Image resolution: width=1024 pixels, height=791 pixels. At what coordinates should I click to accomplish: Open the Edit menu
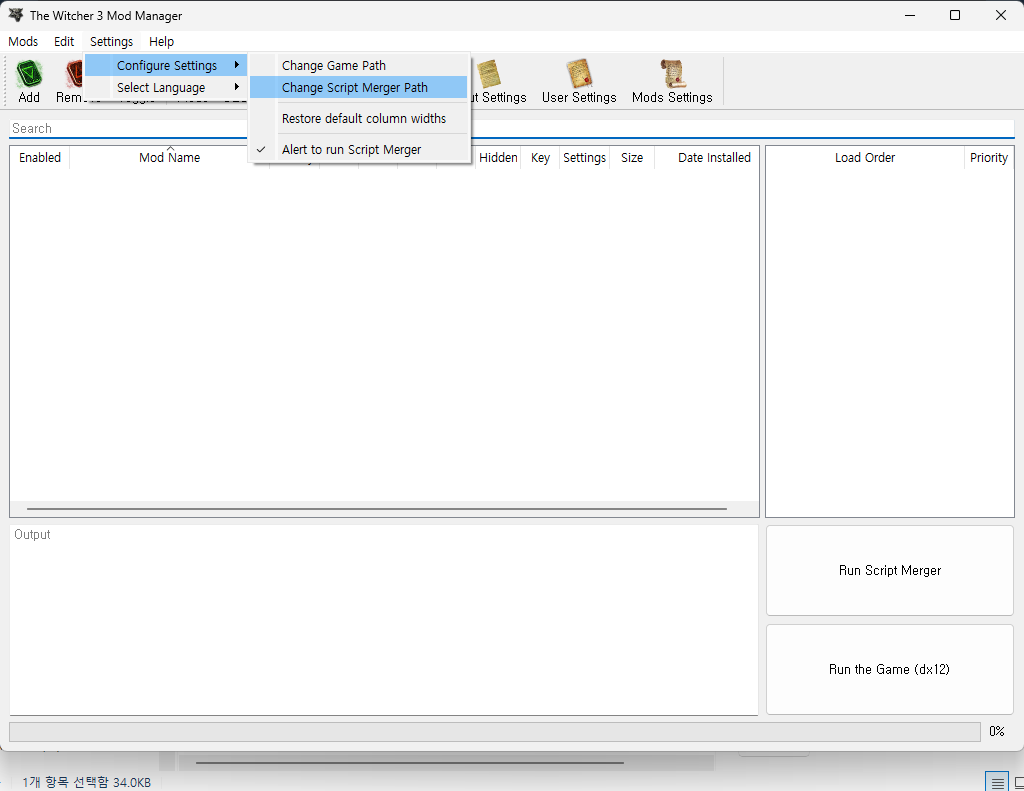pos(64,42)
